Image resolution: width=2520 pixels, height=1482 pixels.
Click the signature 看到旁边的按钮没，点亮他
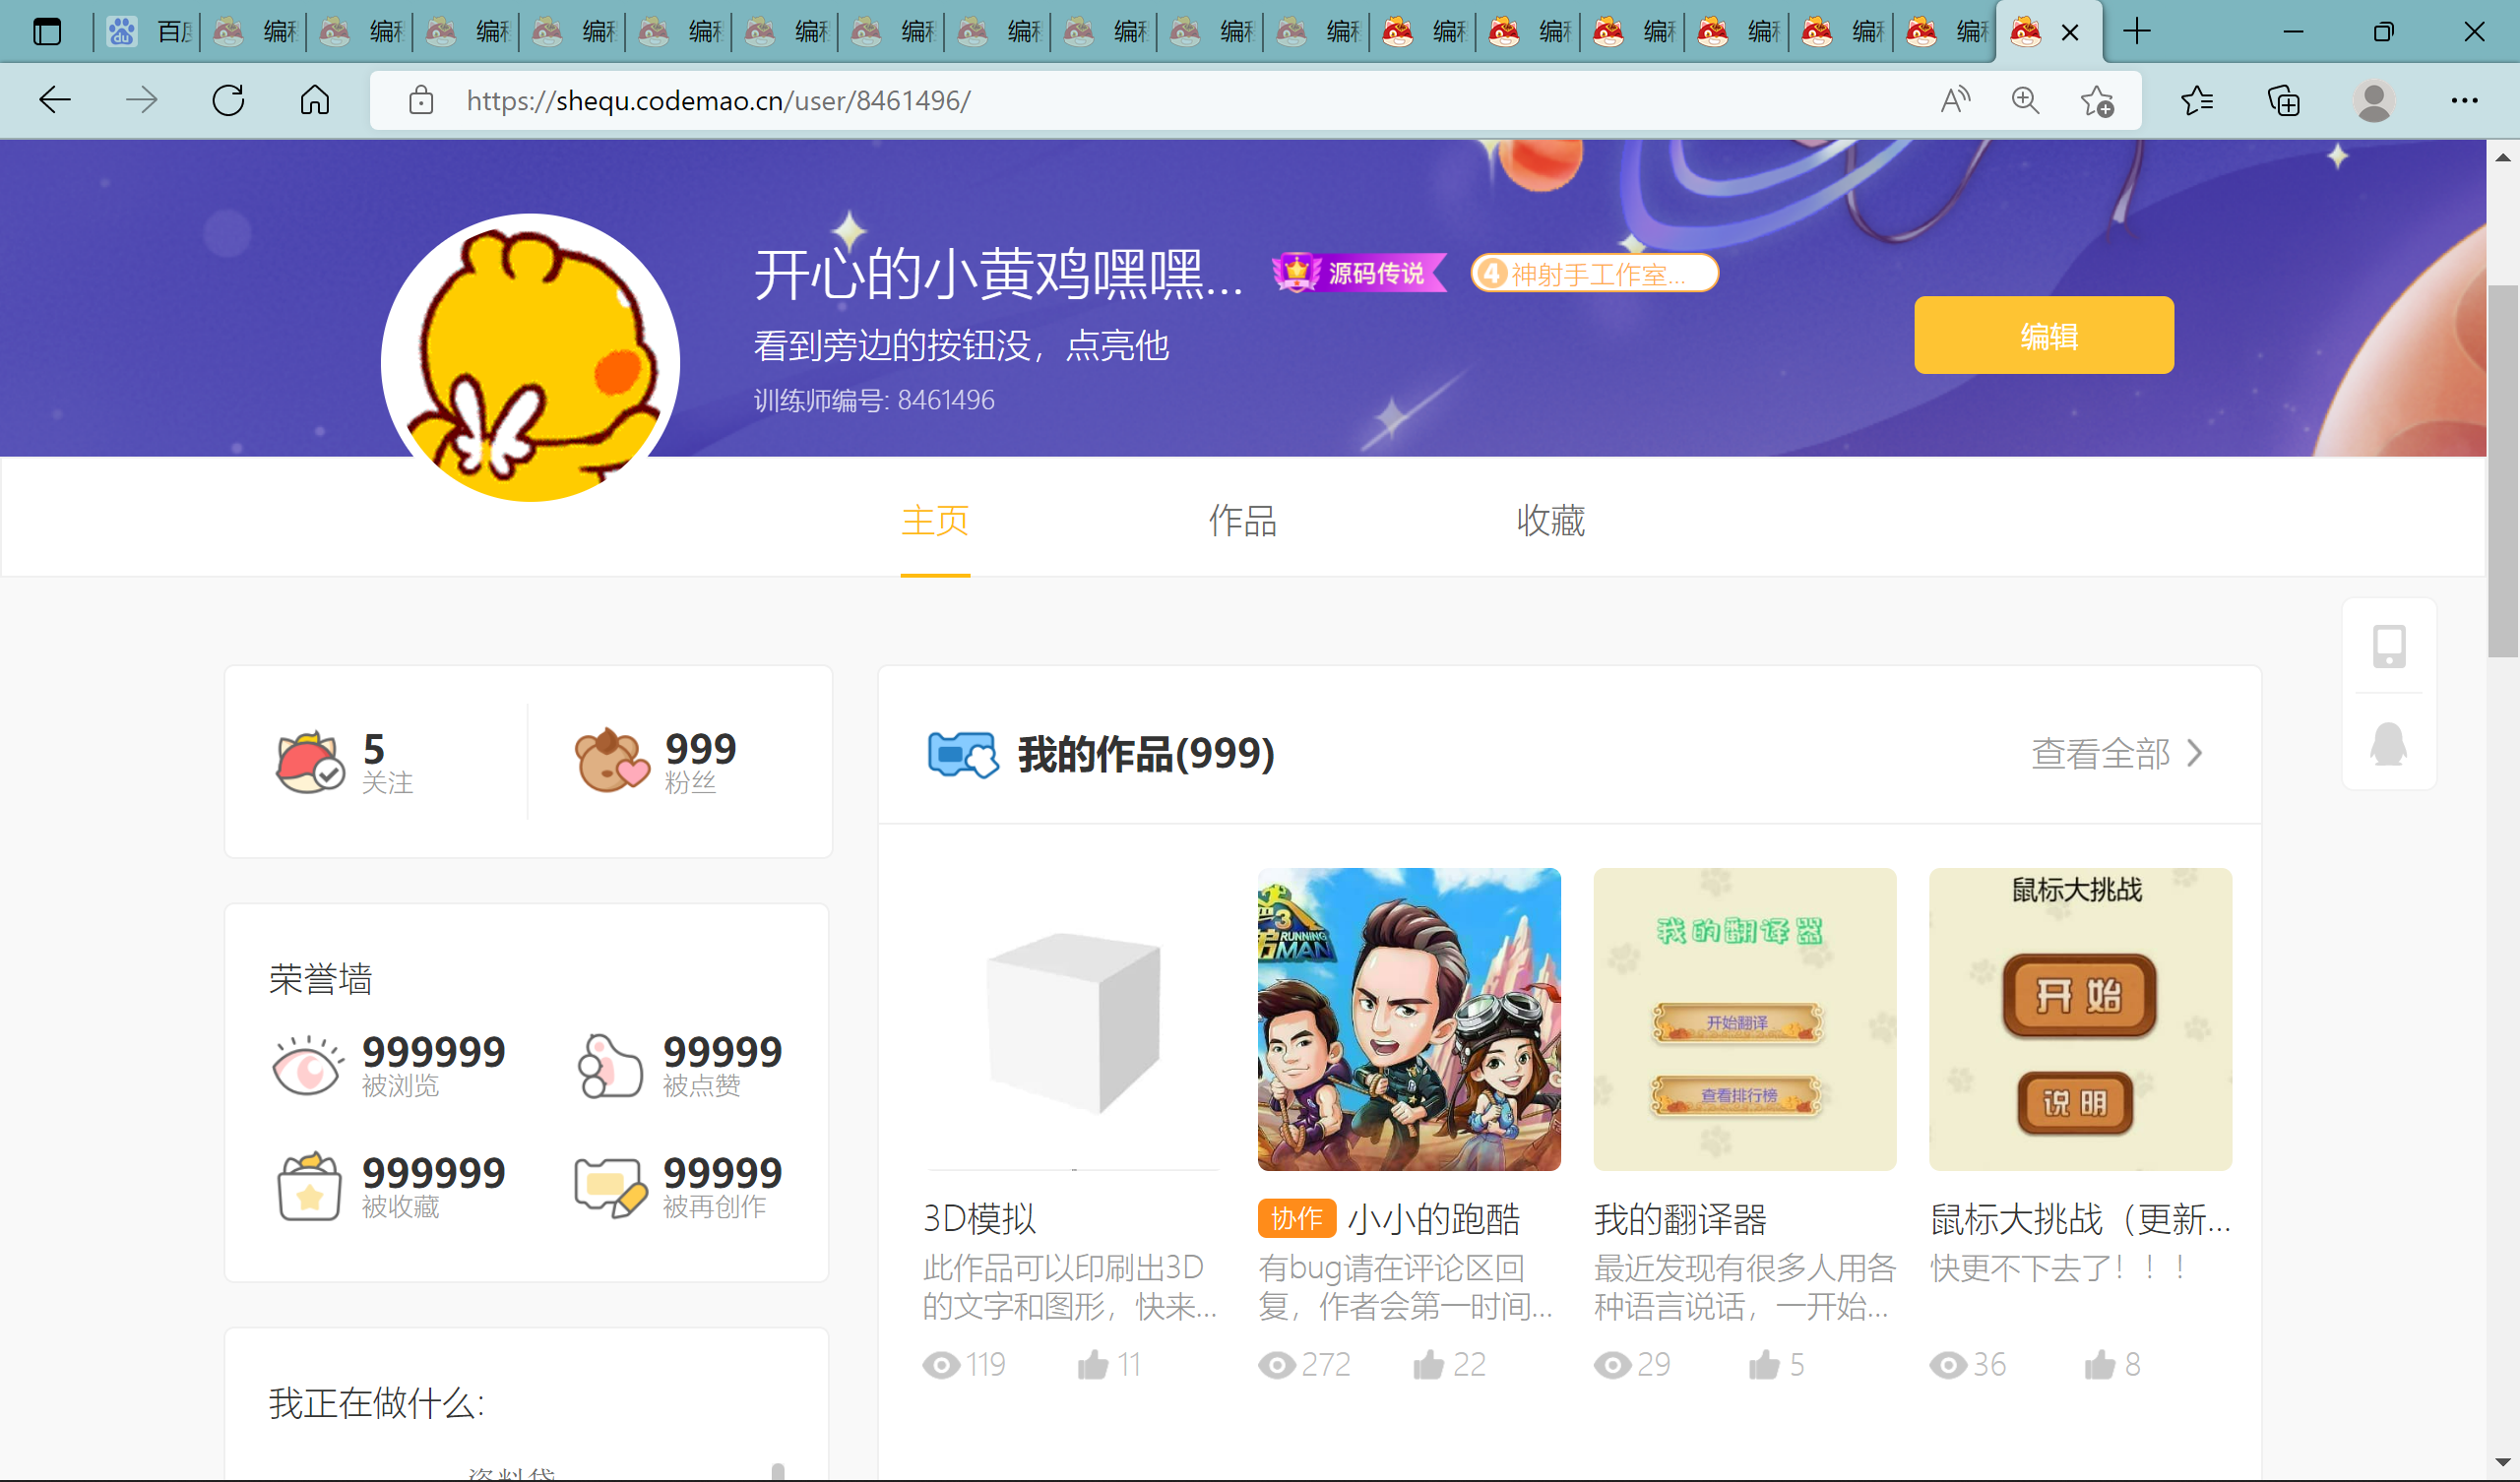pyautogui.click(x=961, y=346)
